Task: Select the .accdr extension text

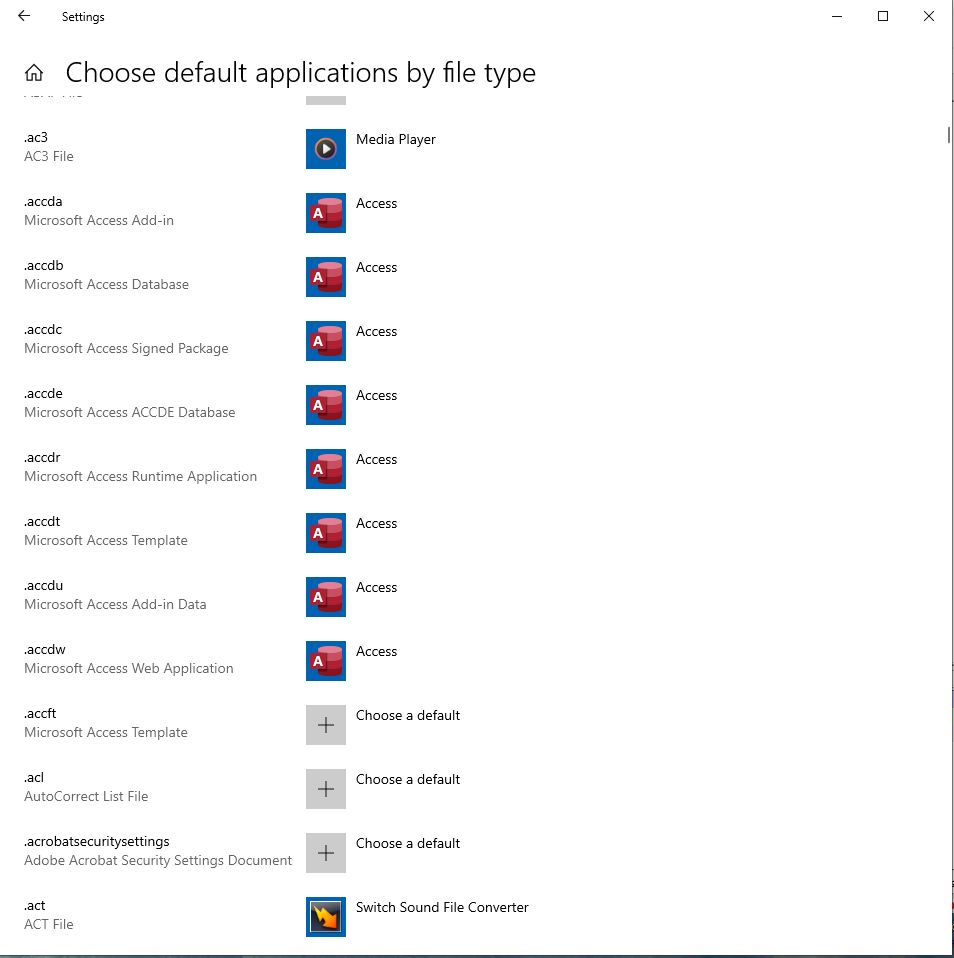Action: (x=42, y=458)
